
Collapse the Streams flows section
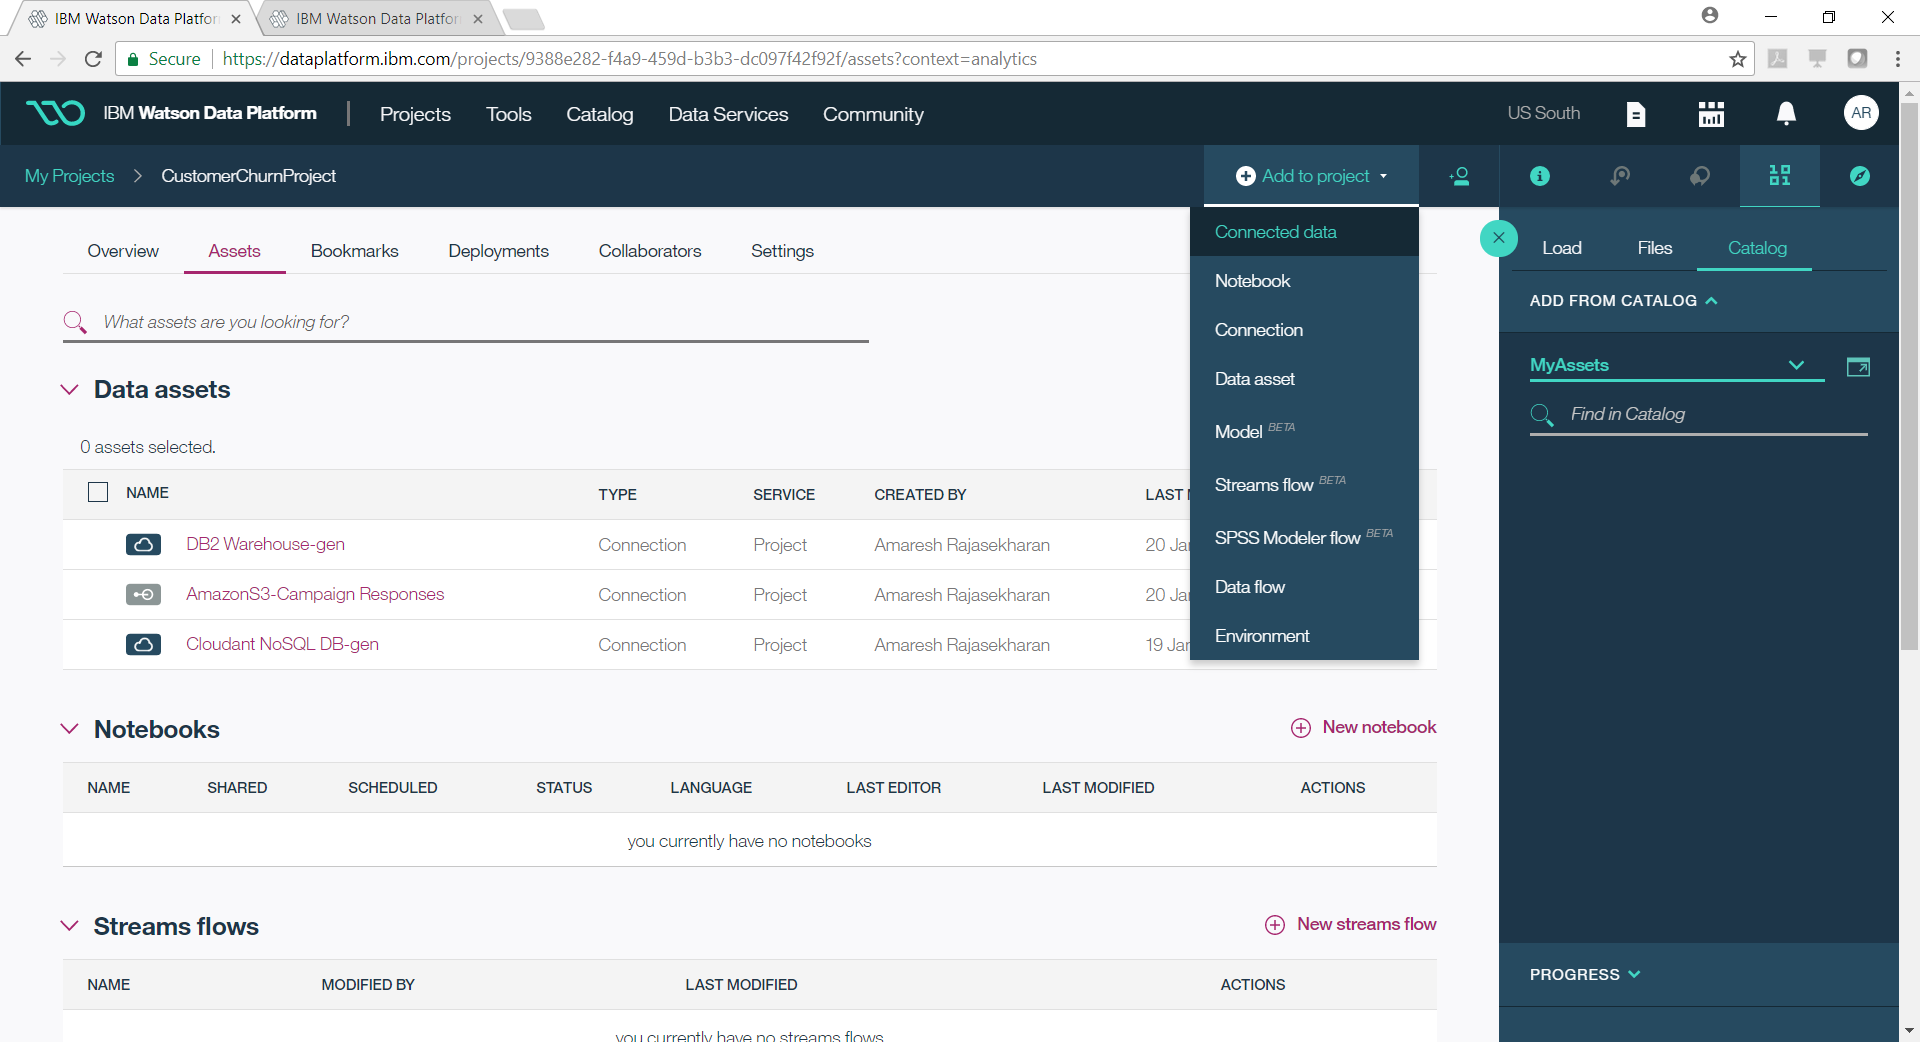click(x=70, y=926)
